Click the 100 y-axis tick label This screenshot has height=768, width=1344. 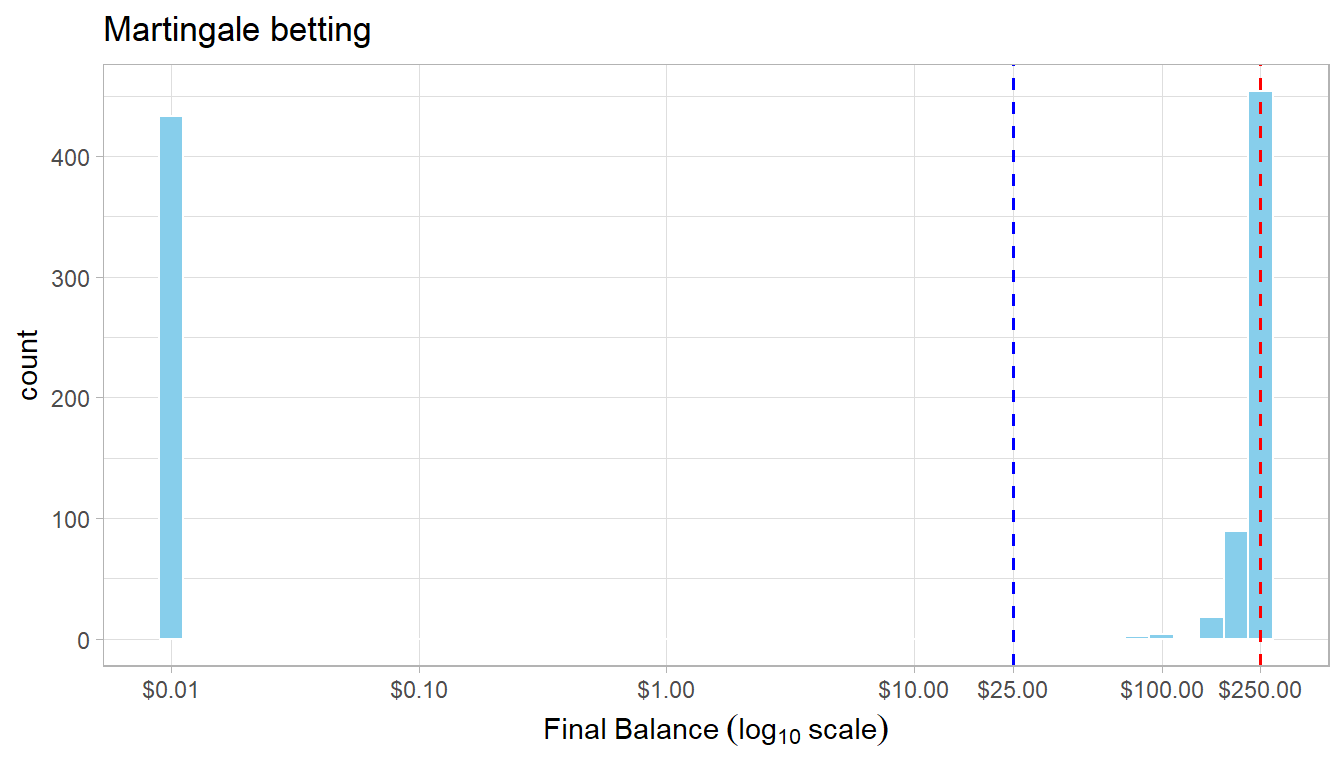76,519
